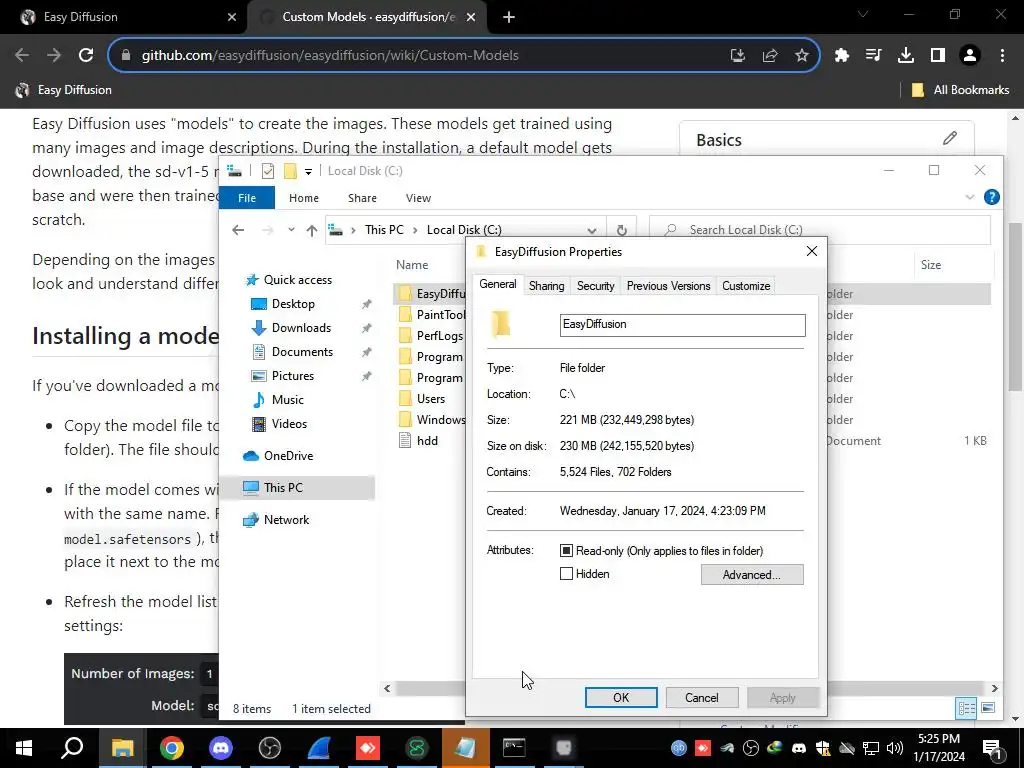The height and width of the screenshot is (768, 1024).
Task: Open Chrome's extensions puzzle icon
Action: [x=842, y=56]
